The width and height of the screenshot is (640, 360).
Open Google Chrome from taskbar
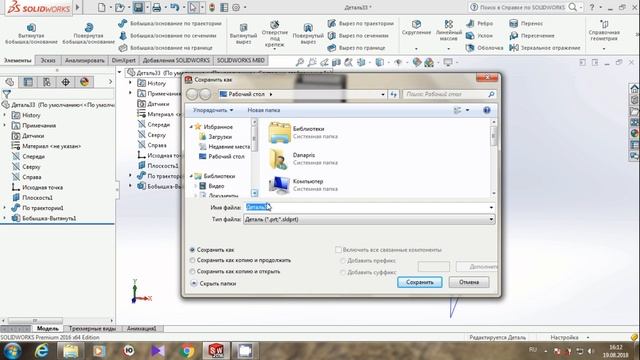[187, 351]
